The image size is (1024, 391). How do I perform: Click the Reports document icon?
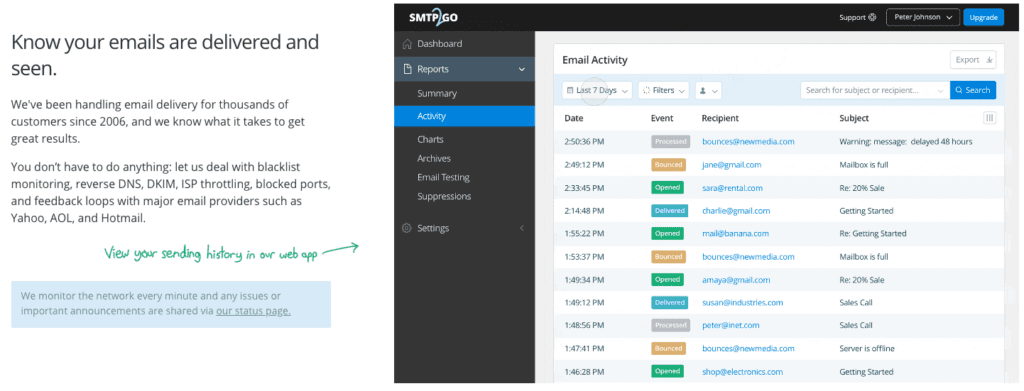click(407, 69)
